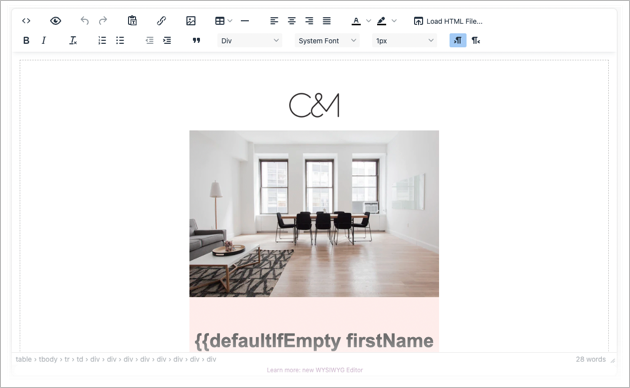Insert an image using the image icon
Viewport: 630px width, 388px height.
click(191, 20)
